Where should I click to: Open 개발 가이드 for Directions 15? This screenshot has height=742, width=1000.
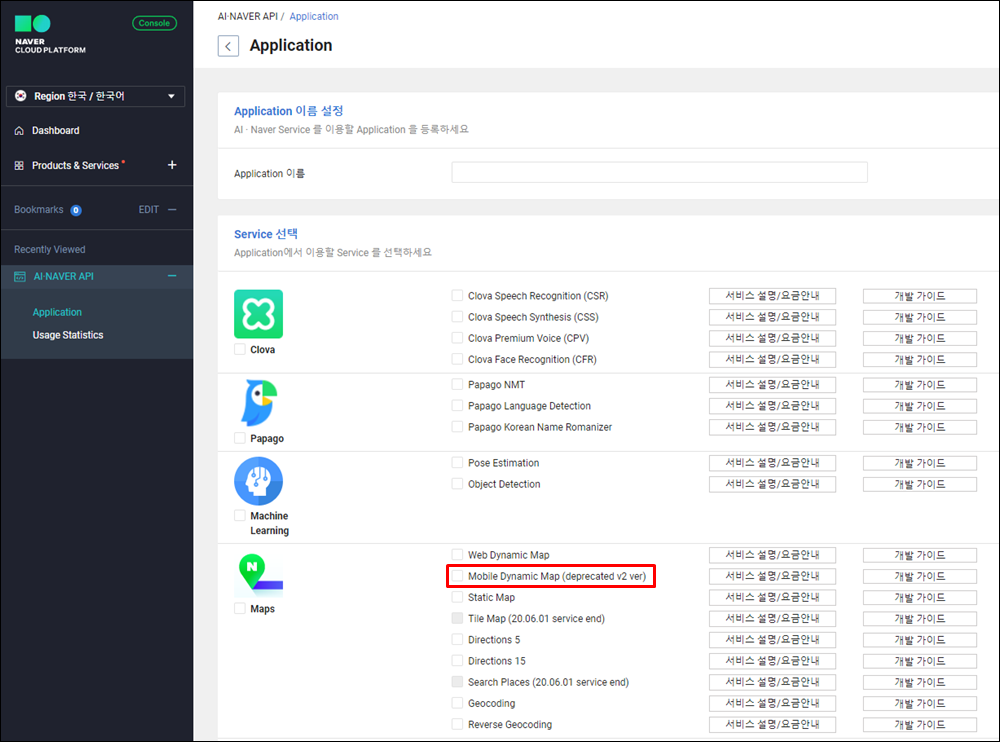coord(920,661)
